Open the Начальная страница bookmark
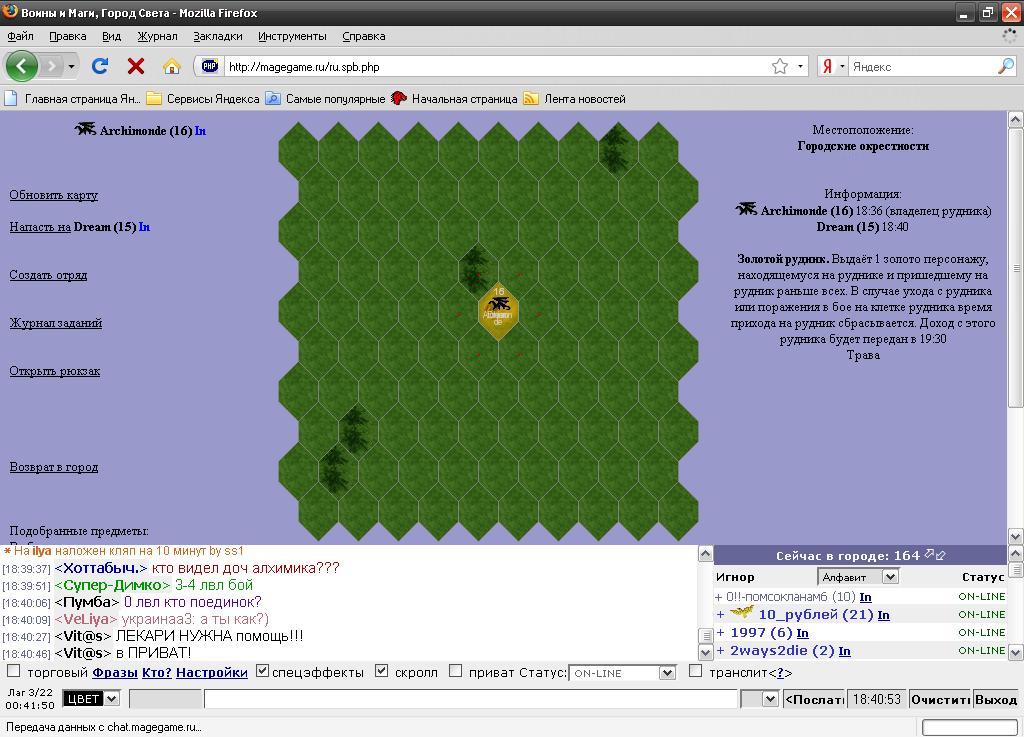1024x737 pixels. pyautogui.click(x=454, y=99)
